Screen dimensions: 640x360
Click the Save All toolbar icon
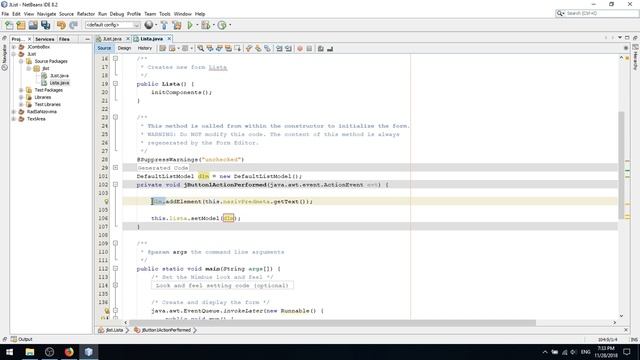45,25
